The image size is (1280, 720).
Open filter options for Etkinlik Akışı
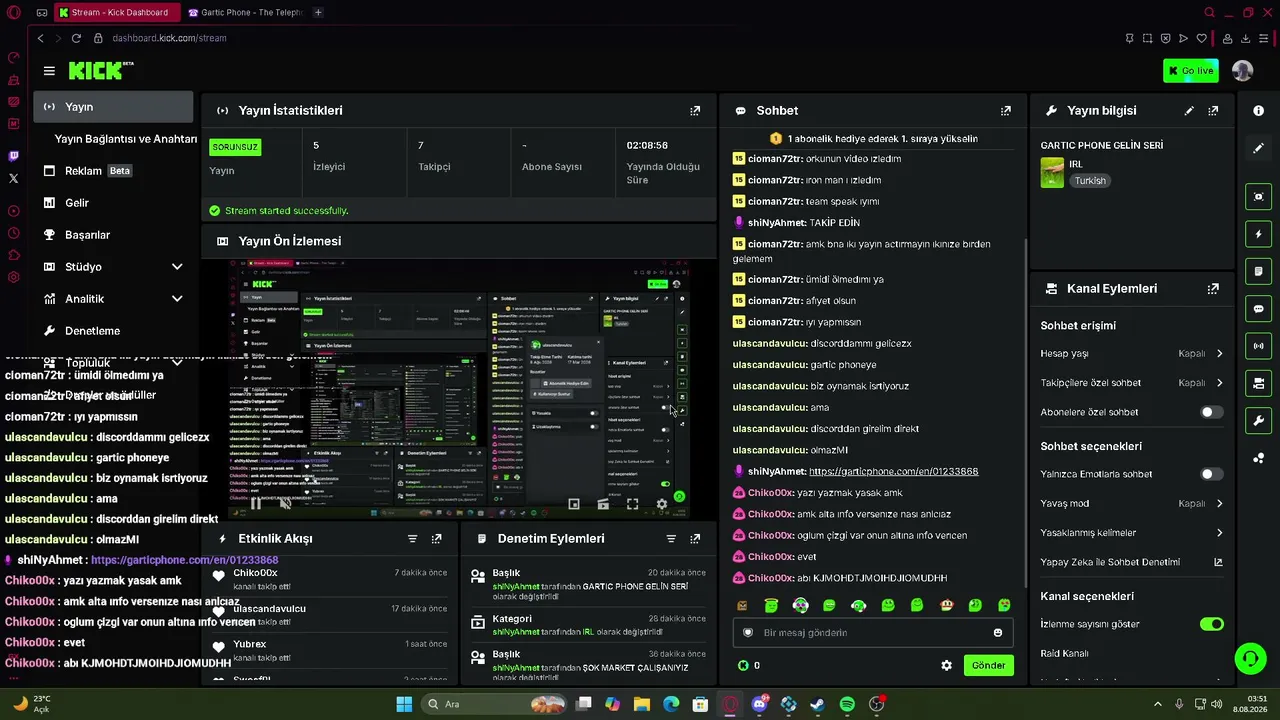(412, 539)
